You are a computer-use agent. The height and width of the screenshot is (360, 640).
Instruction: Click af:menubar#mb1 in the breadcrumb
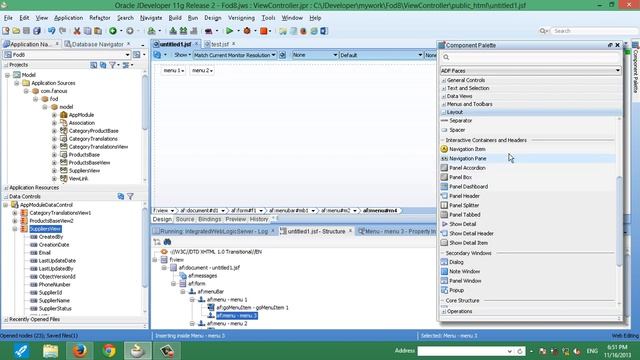(x=288, y=211)
